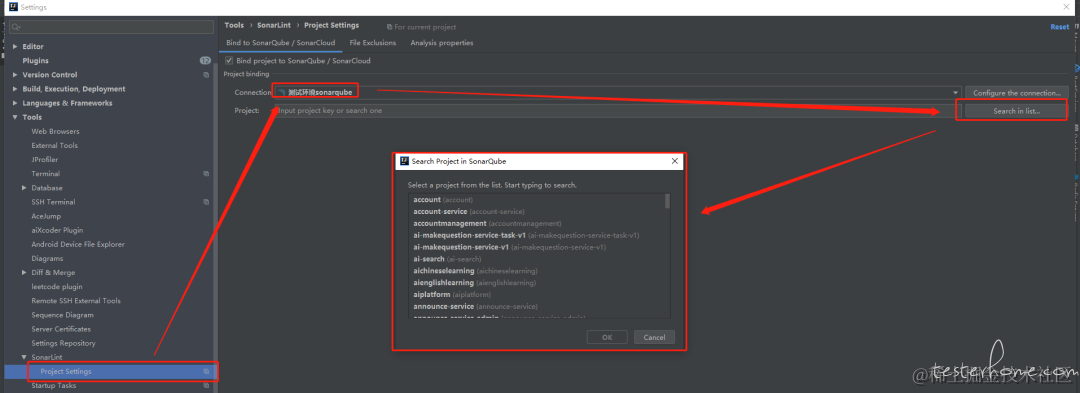1080x393 pixels.
Task: Click project-level icon beside SSH Terminal
Action: pyautogui.click(x=206, y=202)
